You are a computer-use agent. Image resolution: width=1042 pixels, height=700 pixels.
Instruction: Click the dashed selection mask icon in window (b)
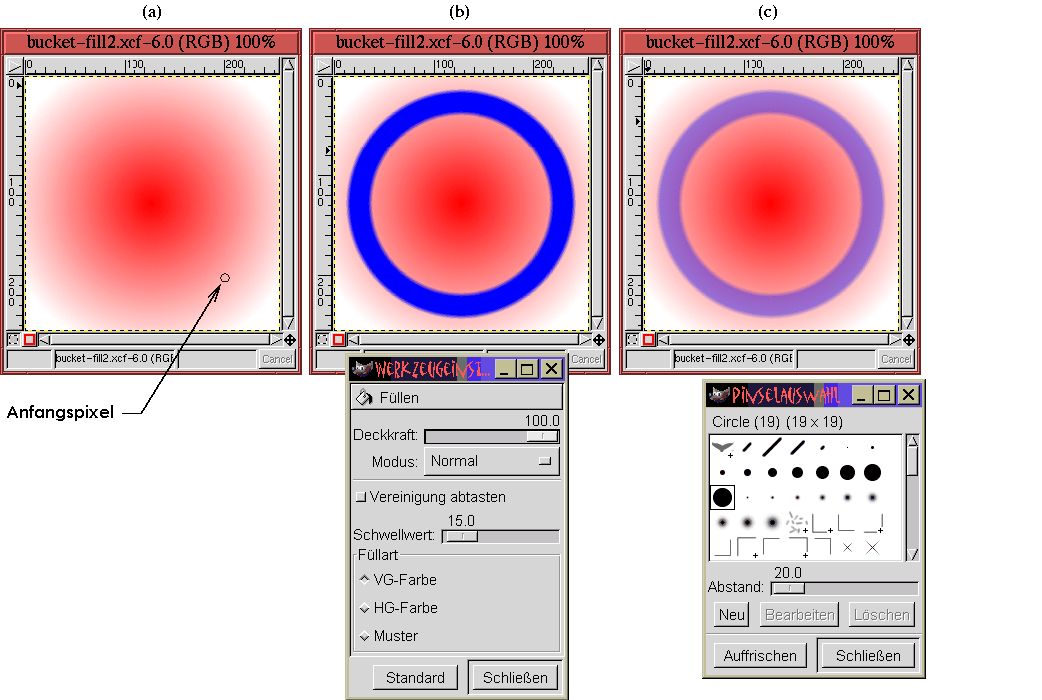323,340
